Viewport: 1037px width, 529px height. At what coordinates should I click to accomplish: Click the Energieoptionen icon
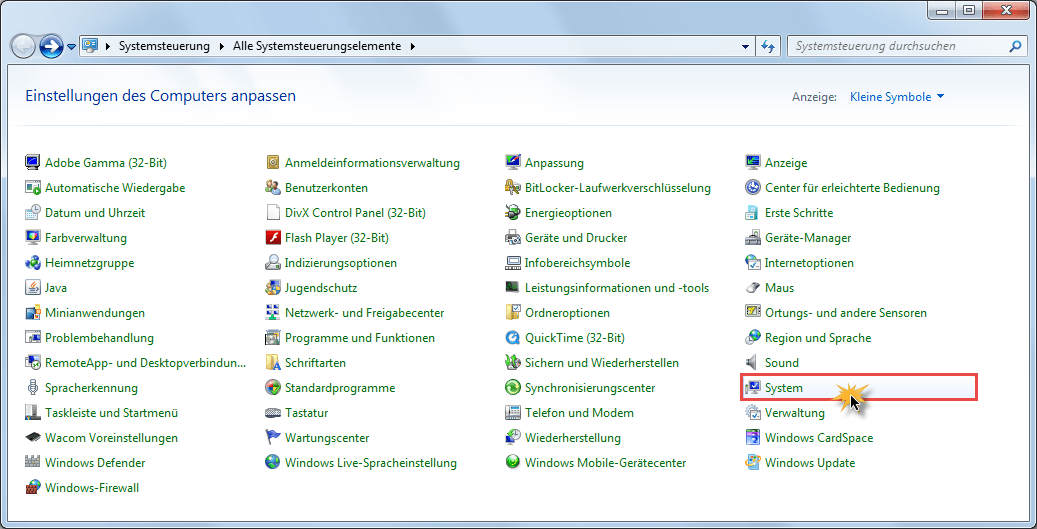(x=513, y=213)
